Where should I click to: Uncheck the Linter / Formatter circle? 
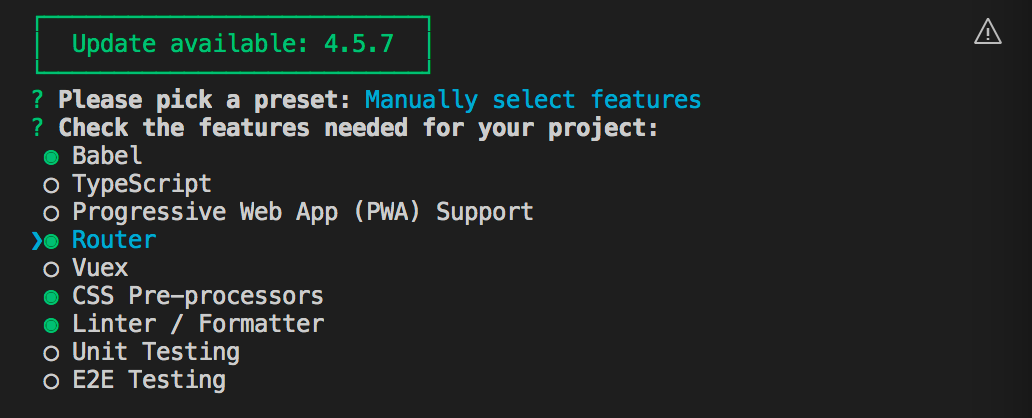point(50,325)
